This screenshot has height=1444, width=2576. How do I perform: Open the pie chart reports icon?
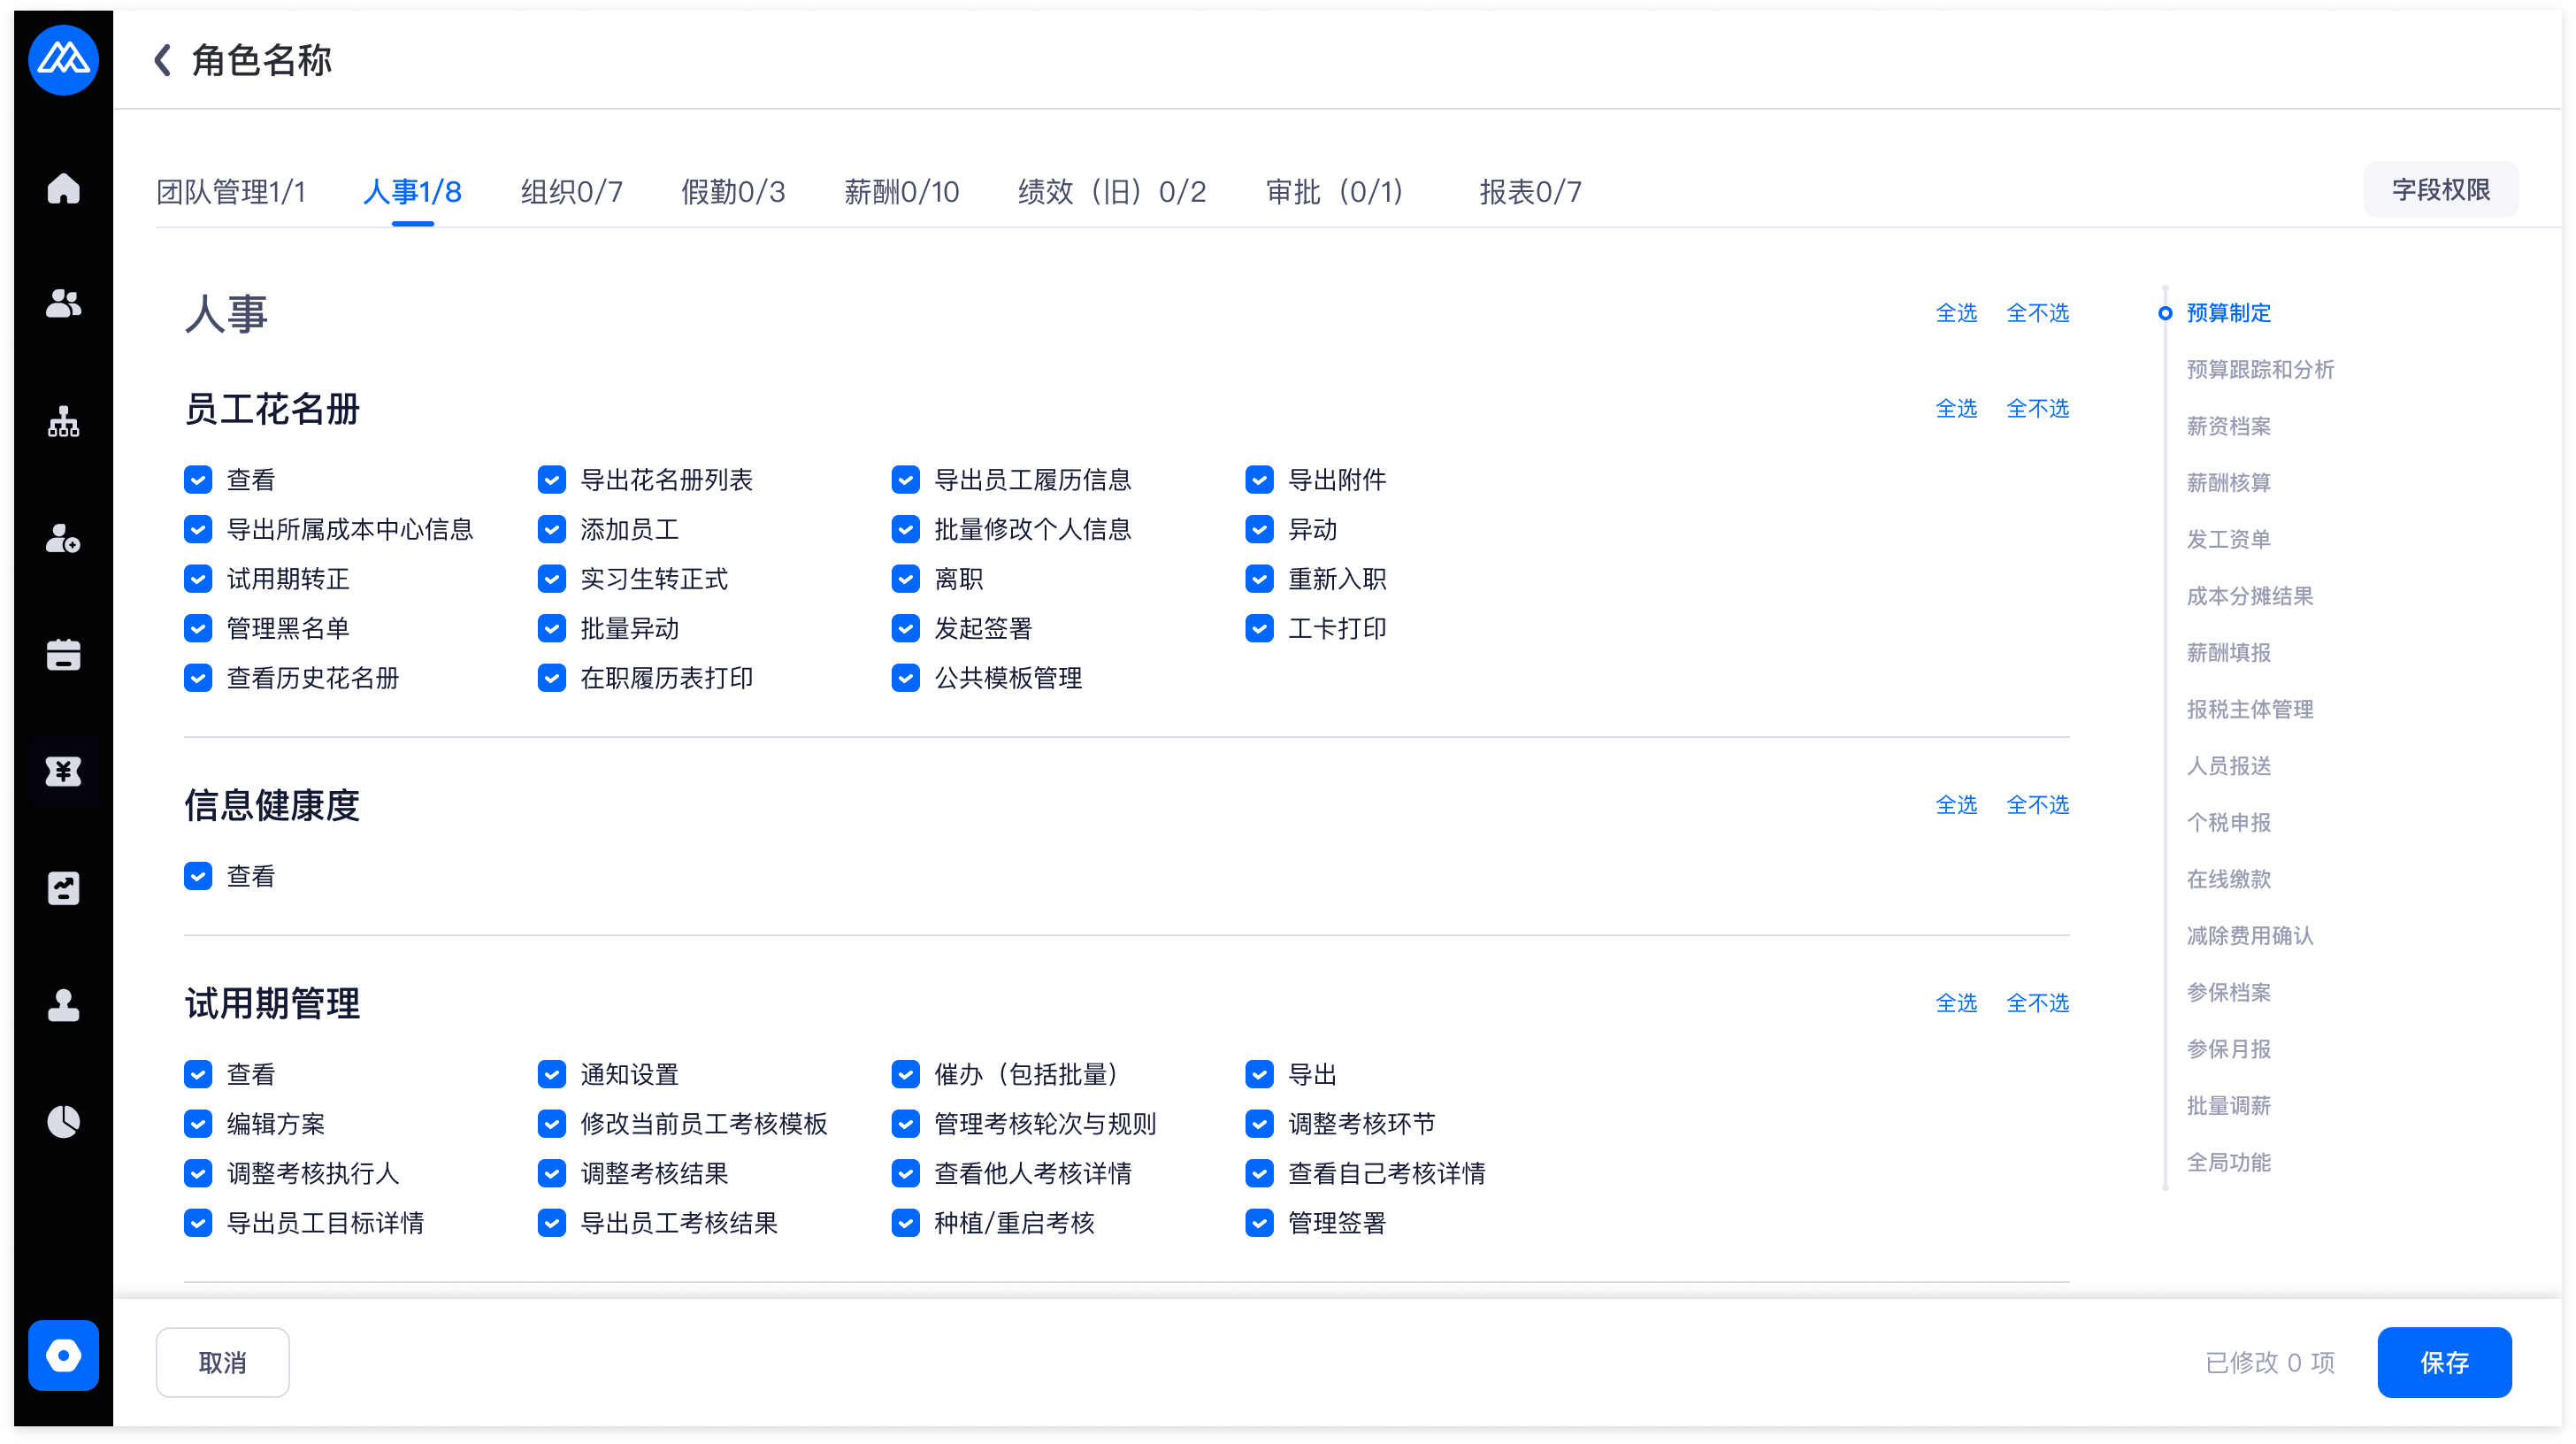point(63,1121)
